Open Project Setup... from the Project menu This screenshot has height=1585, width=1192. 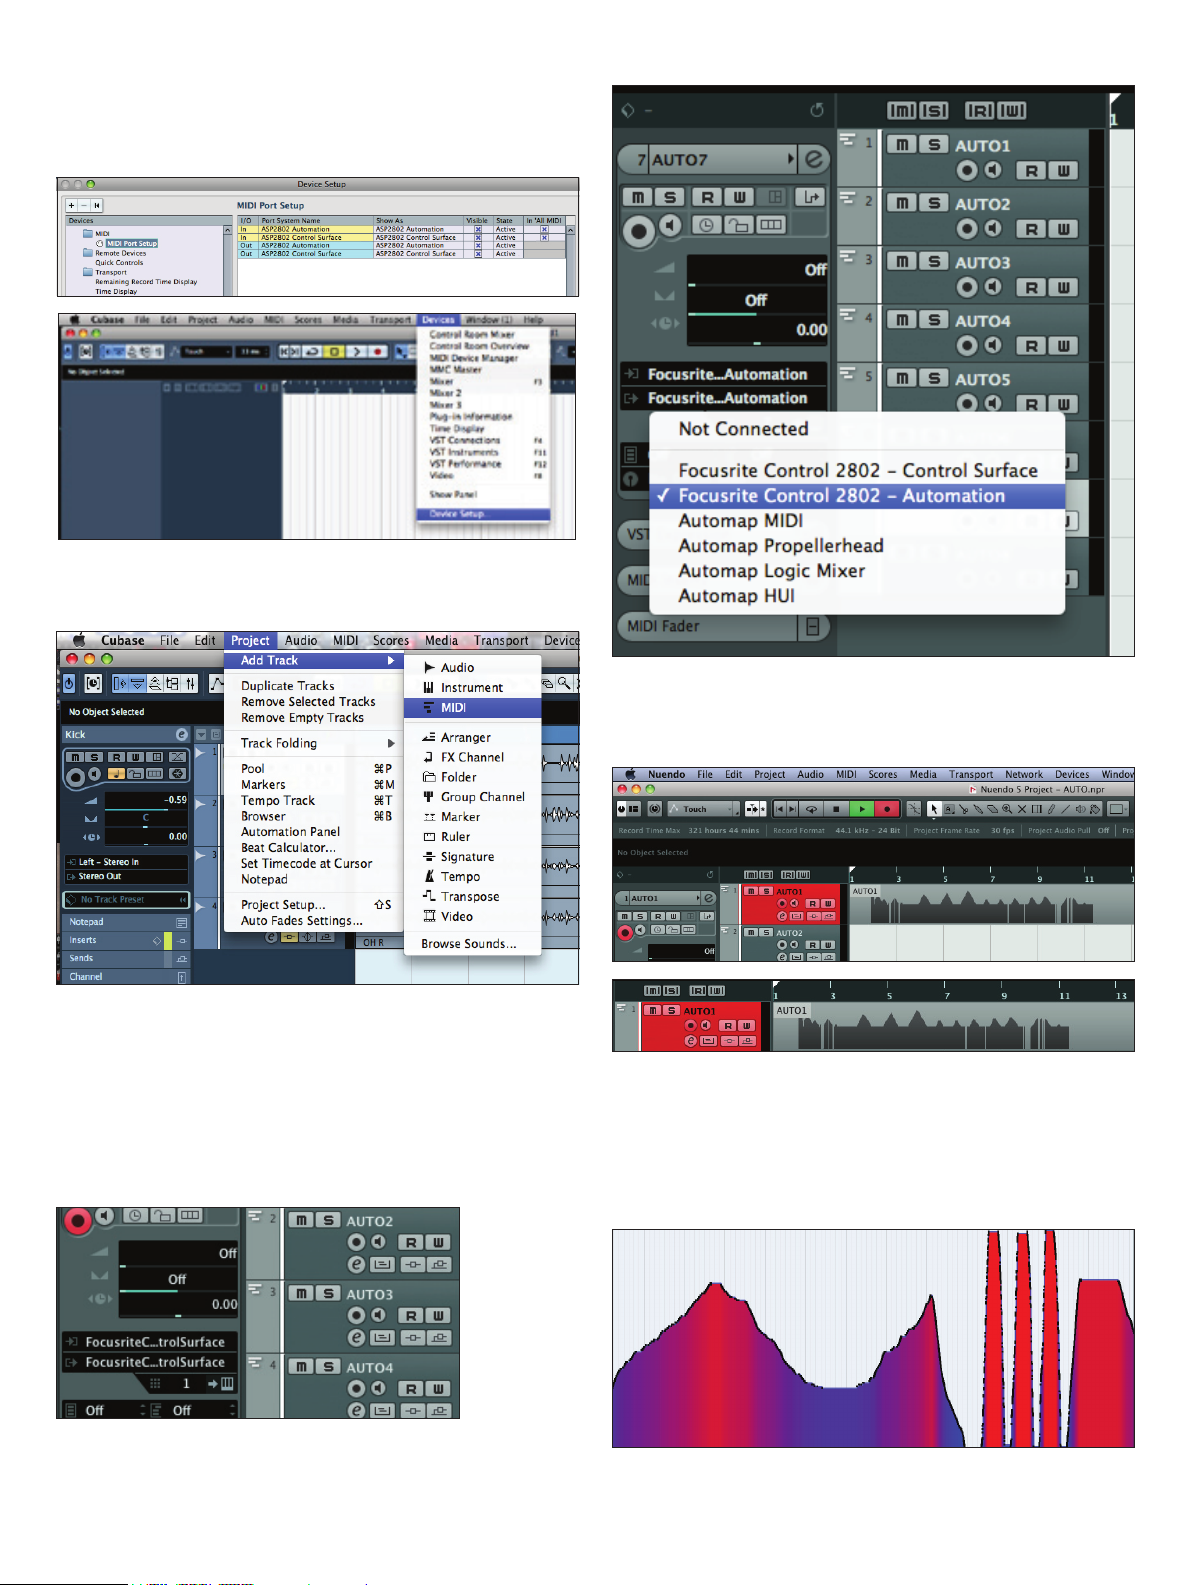[314, 905]
